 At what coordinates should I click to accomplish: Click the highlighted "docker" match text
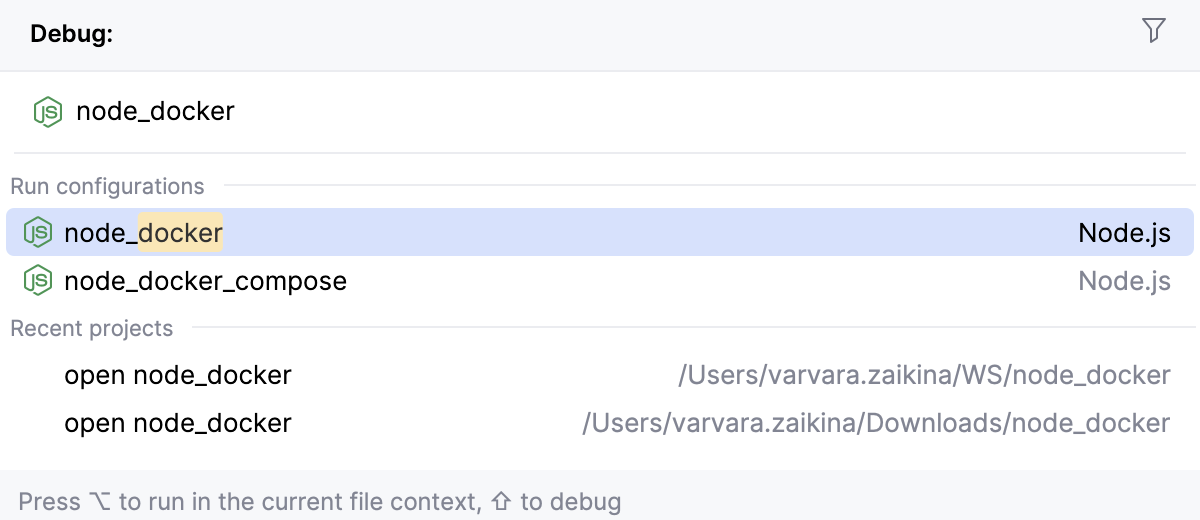click(x=180, y=233)
